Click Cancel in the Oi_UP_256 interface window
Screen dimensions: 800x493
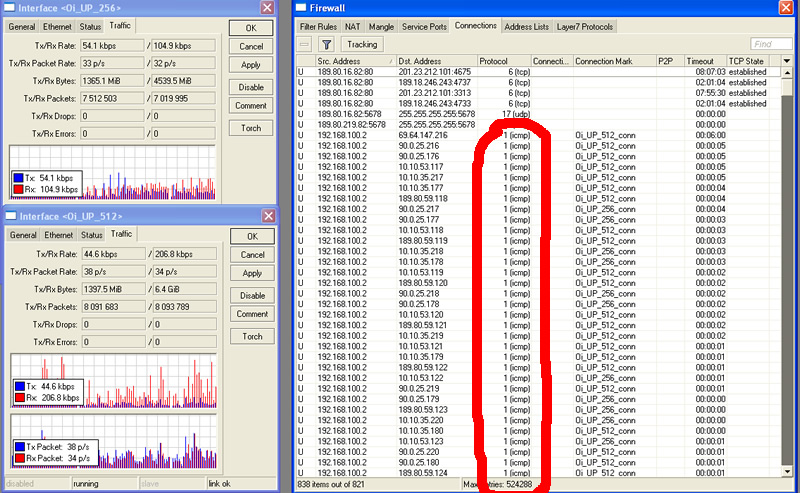coord(251,46)
